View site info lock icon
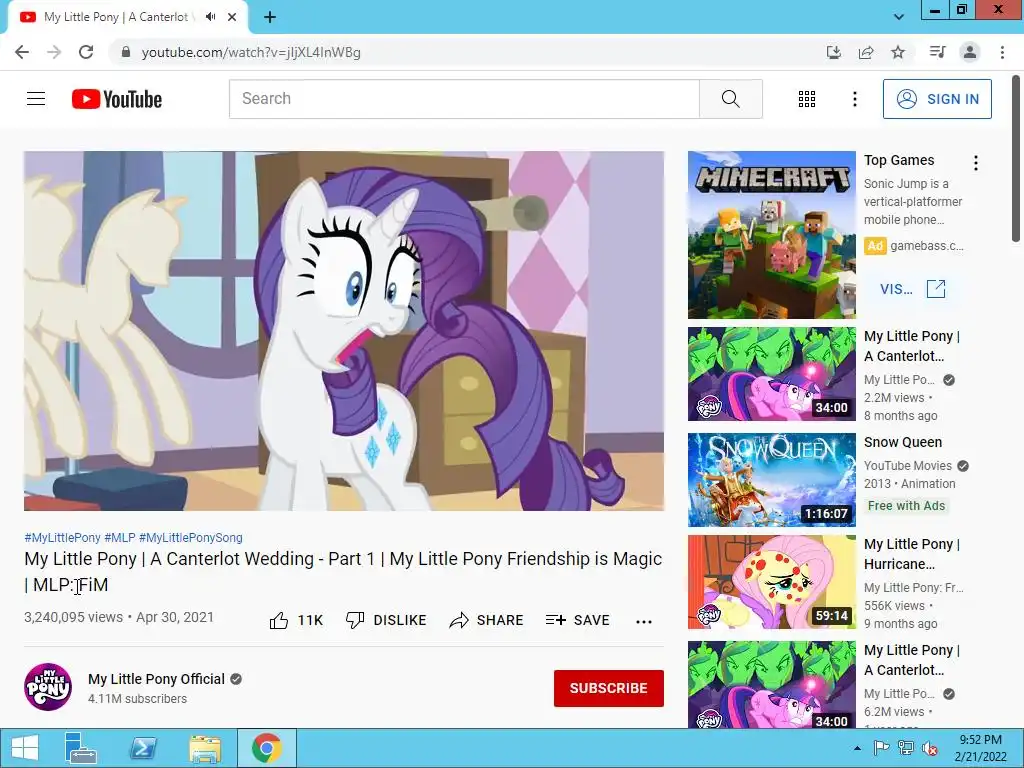Viewport: 1024px width, 768px height. pyautogui.click(x=126, y=52)
